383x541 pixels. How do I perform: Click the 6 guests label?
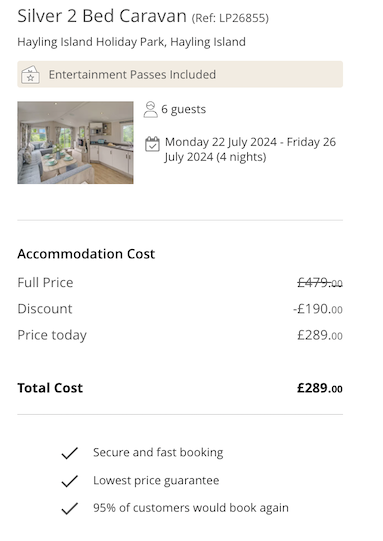pyautogui.click(x=184, y=109)
